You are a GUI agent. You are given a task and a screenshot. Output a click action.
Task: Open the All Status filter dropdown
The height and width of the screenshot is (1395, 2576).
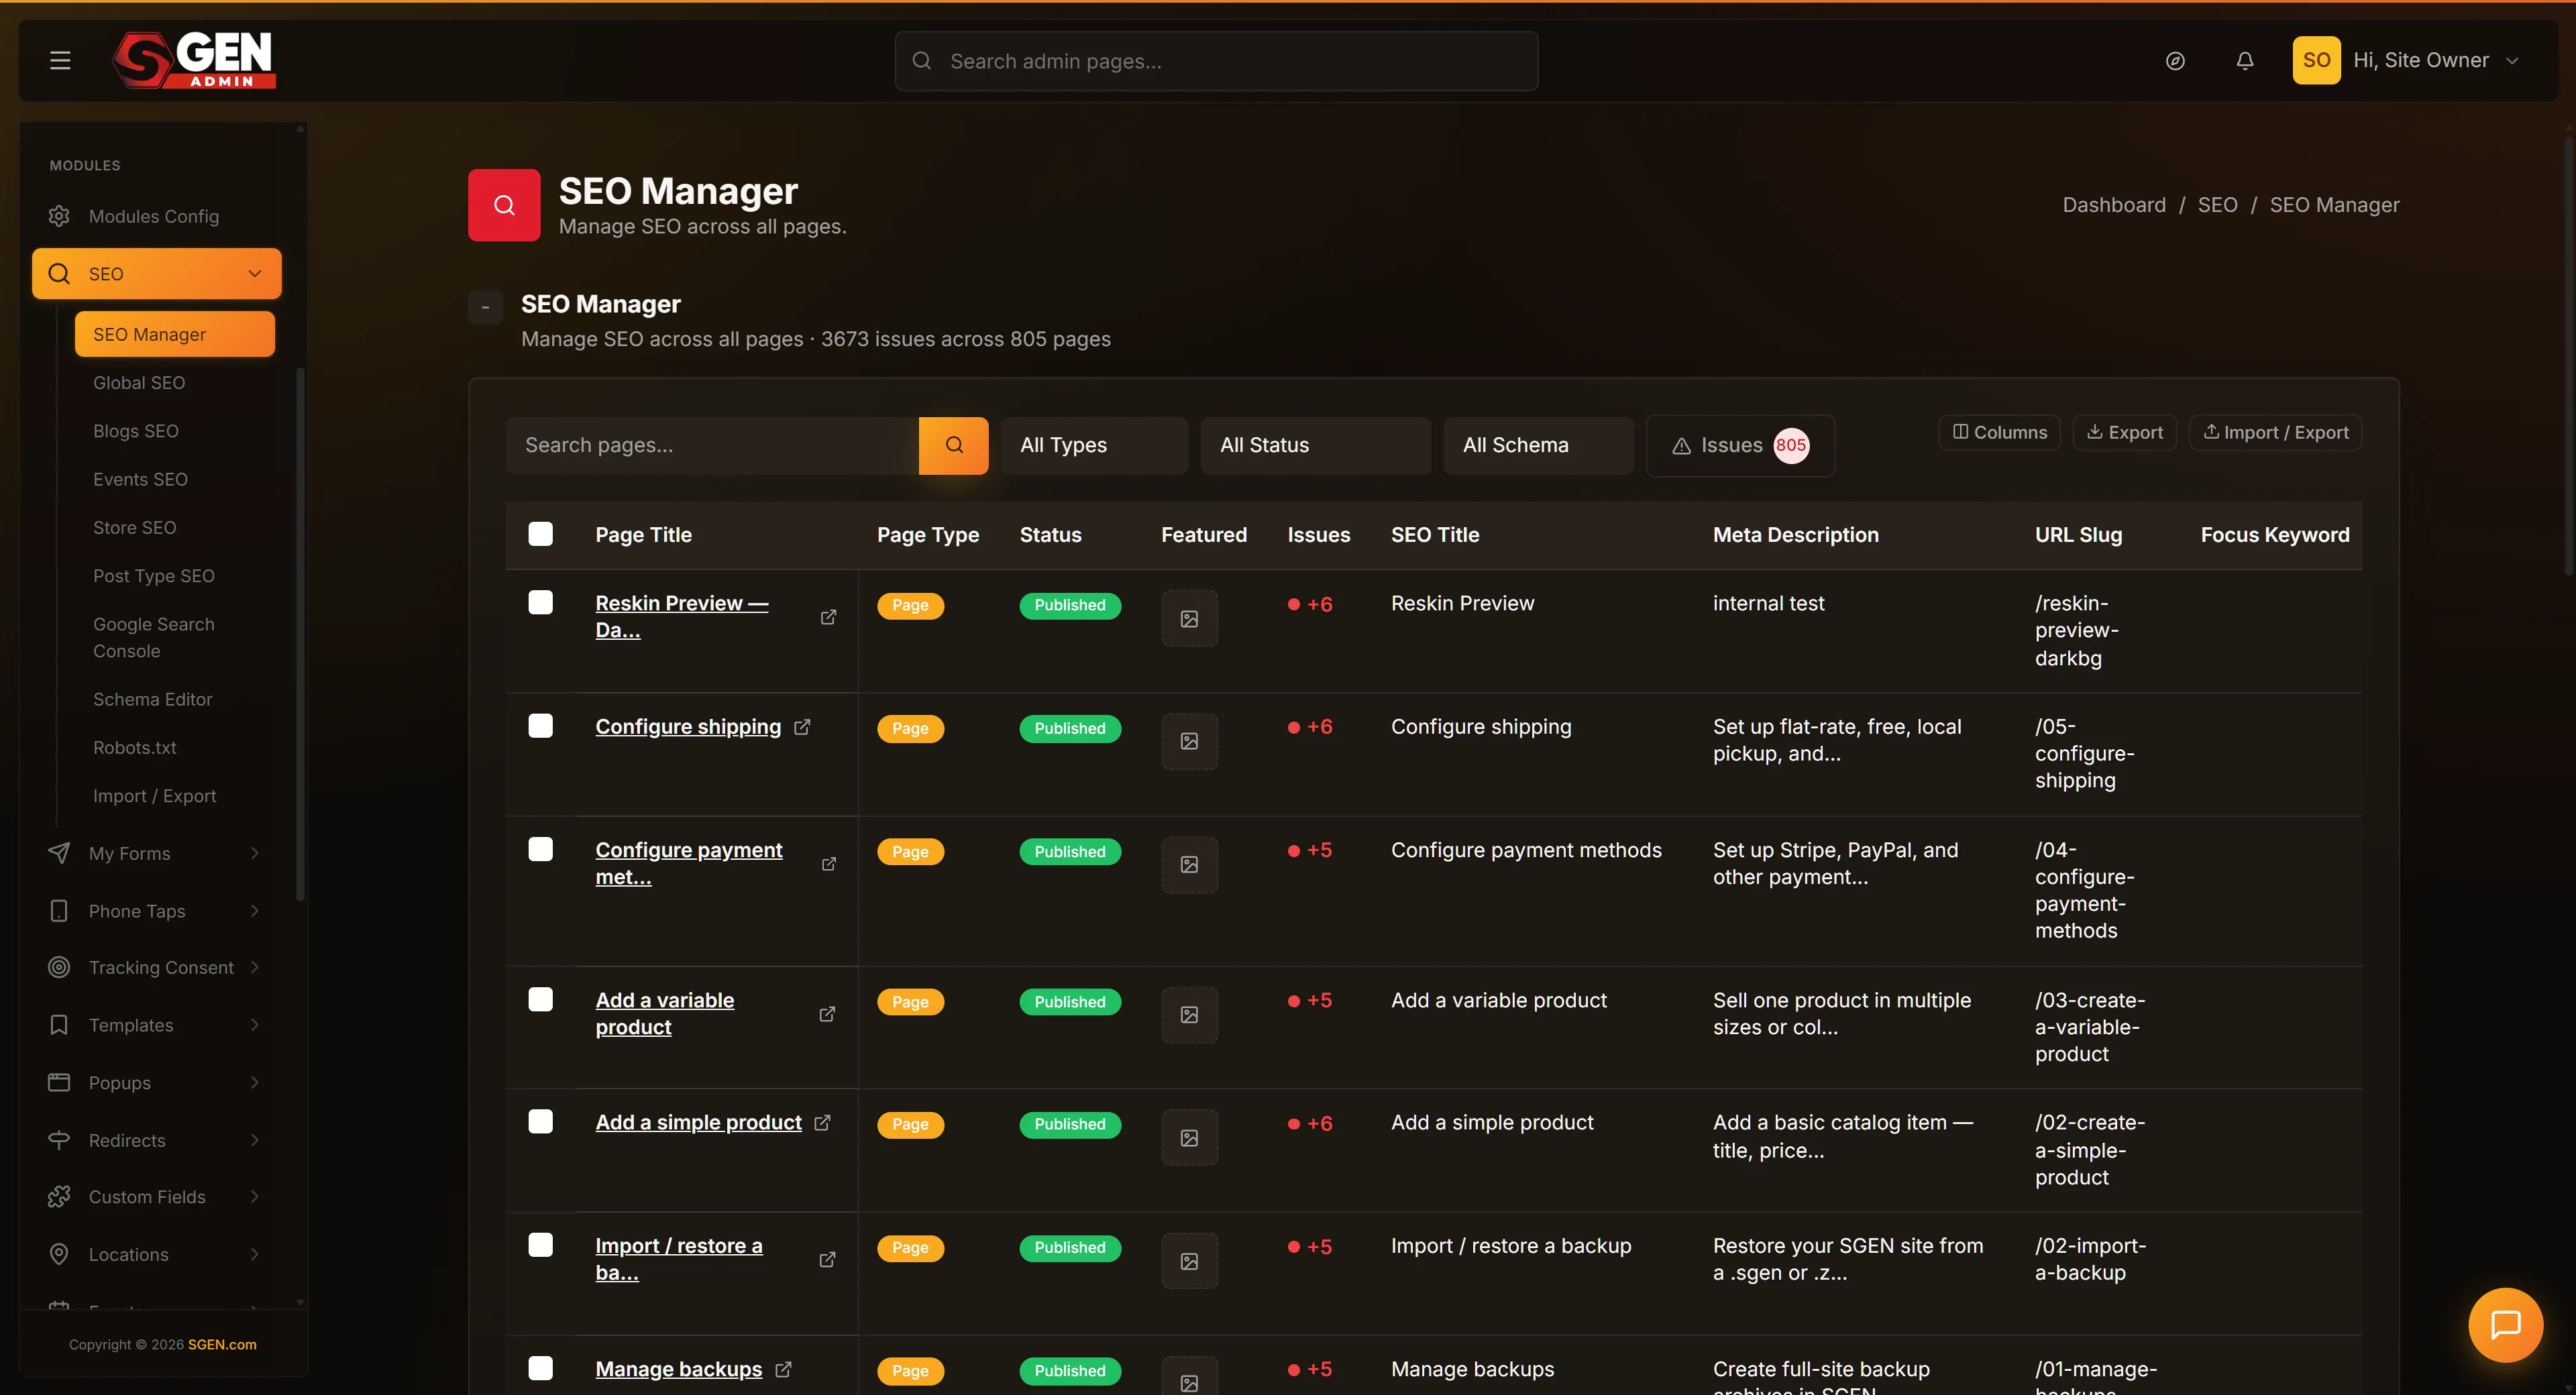[x=1315, y=445]
